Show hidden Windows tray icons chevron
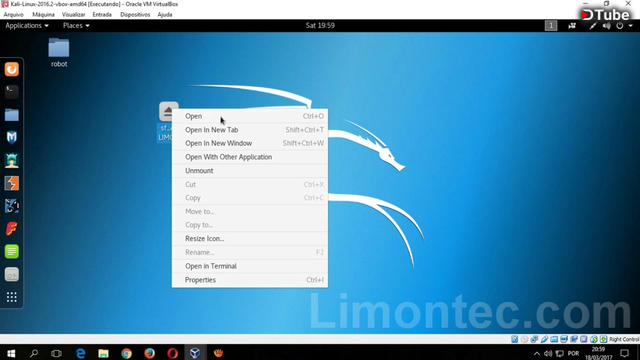640x360 pixels. click(537, 353)
